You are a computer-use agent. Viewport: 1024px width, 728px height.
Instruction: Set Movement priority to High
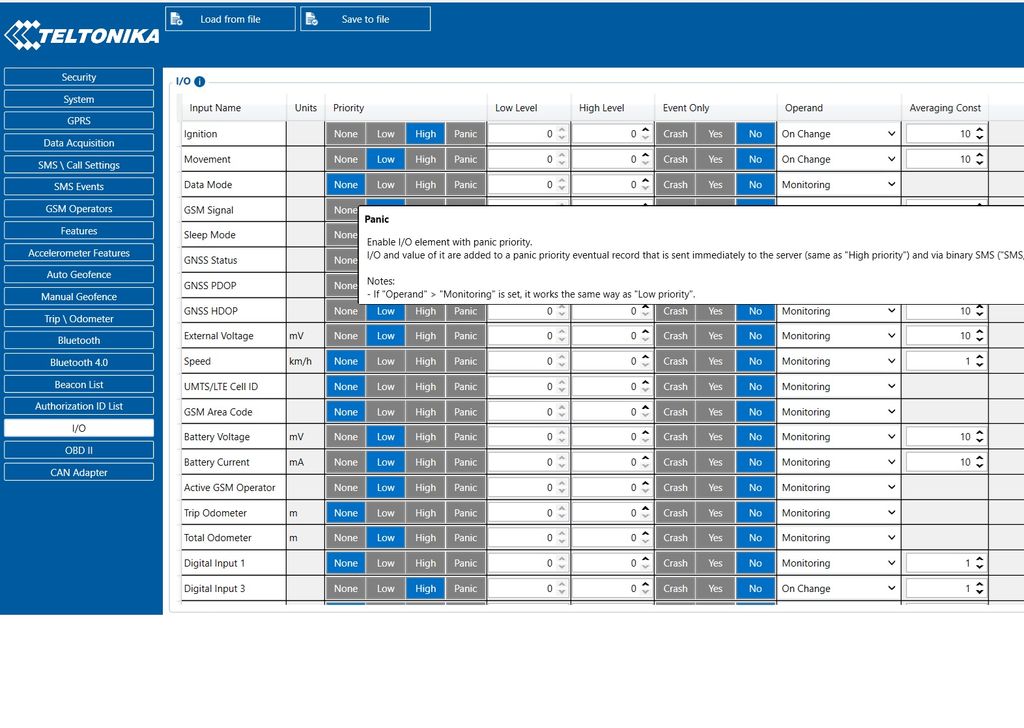pos(425,159)
